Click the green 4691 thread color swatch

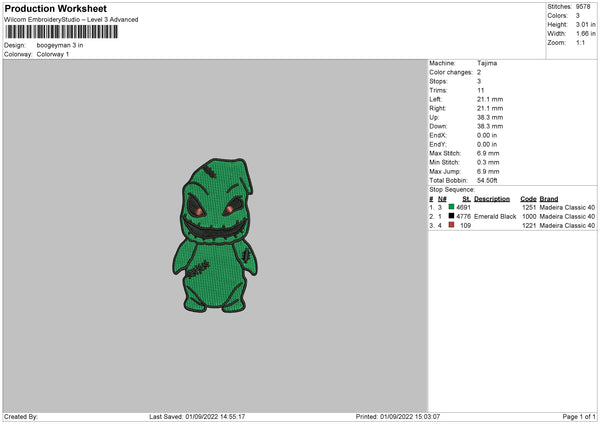coord(452,207)
